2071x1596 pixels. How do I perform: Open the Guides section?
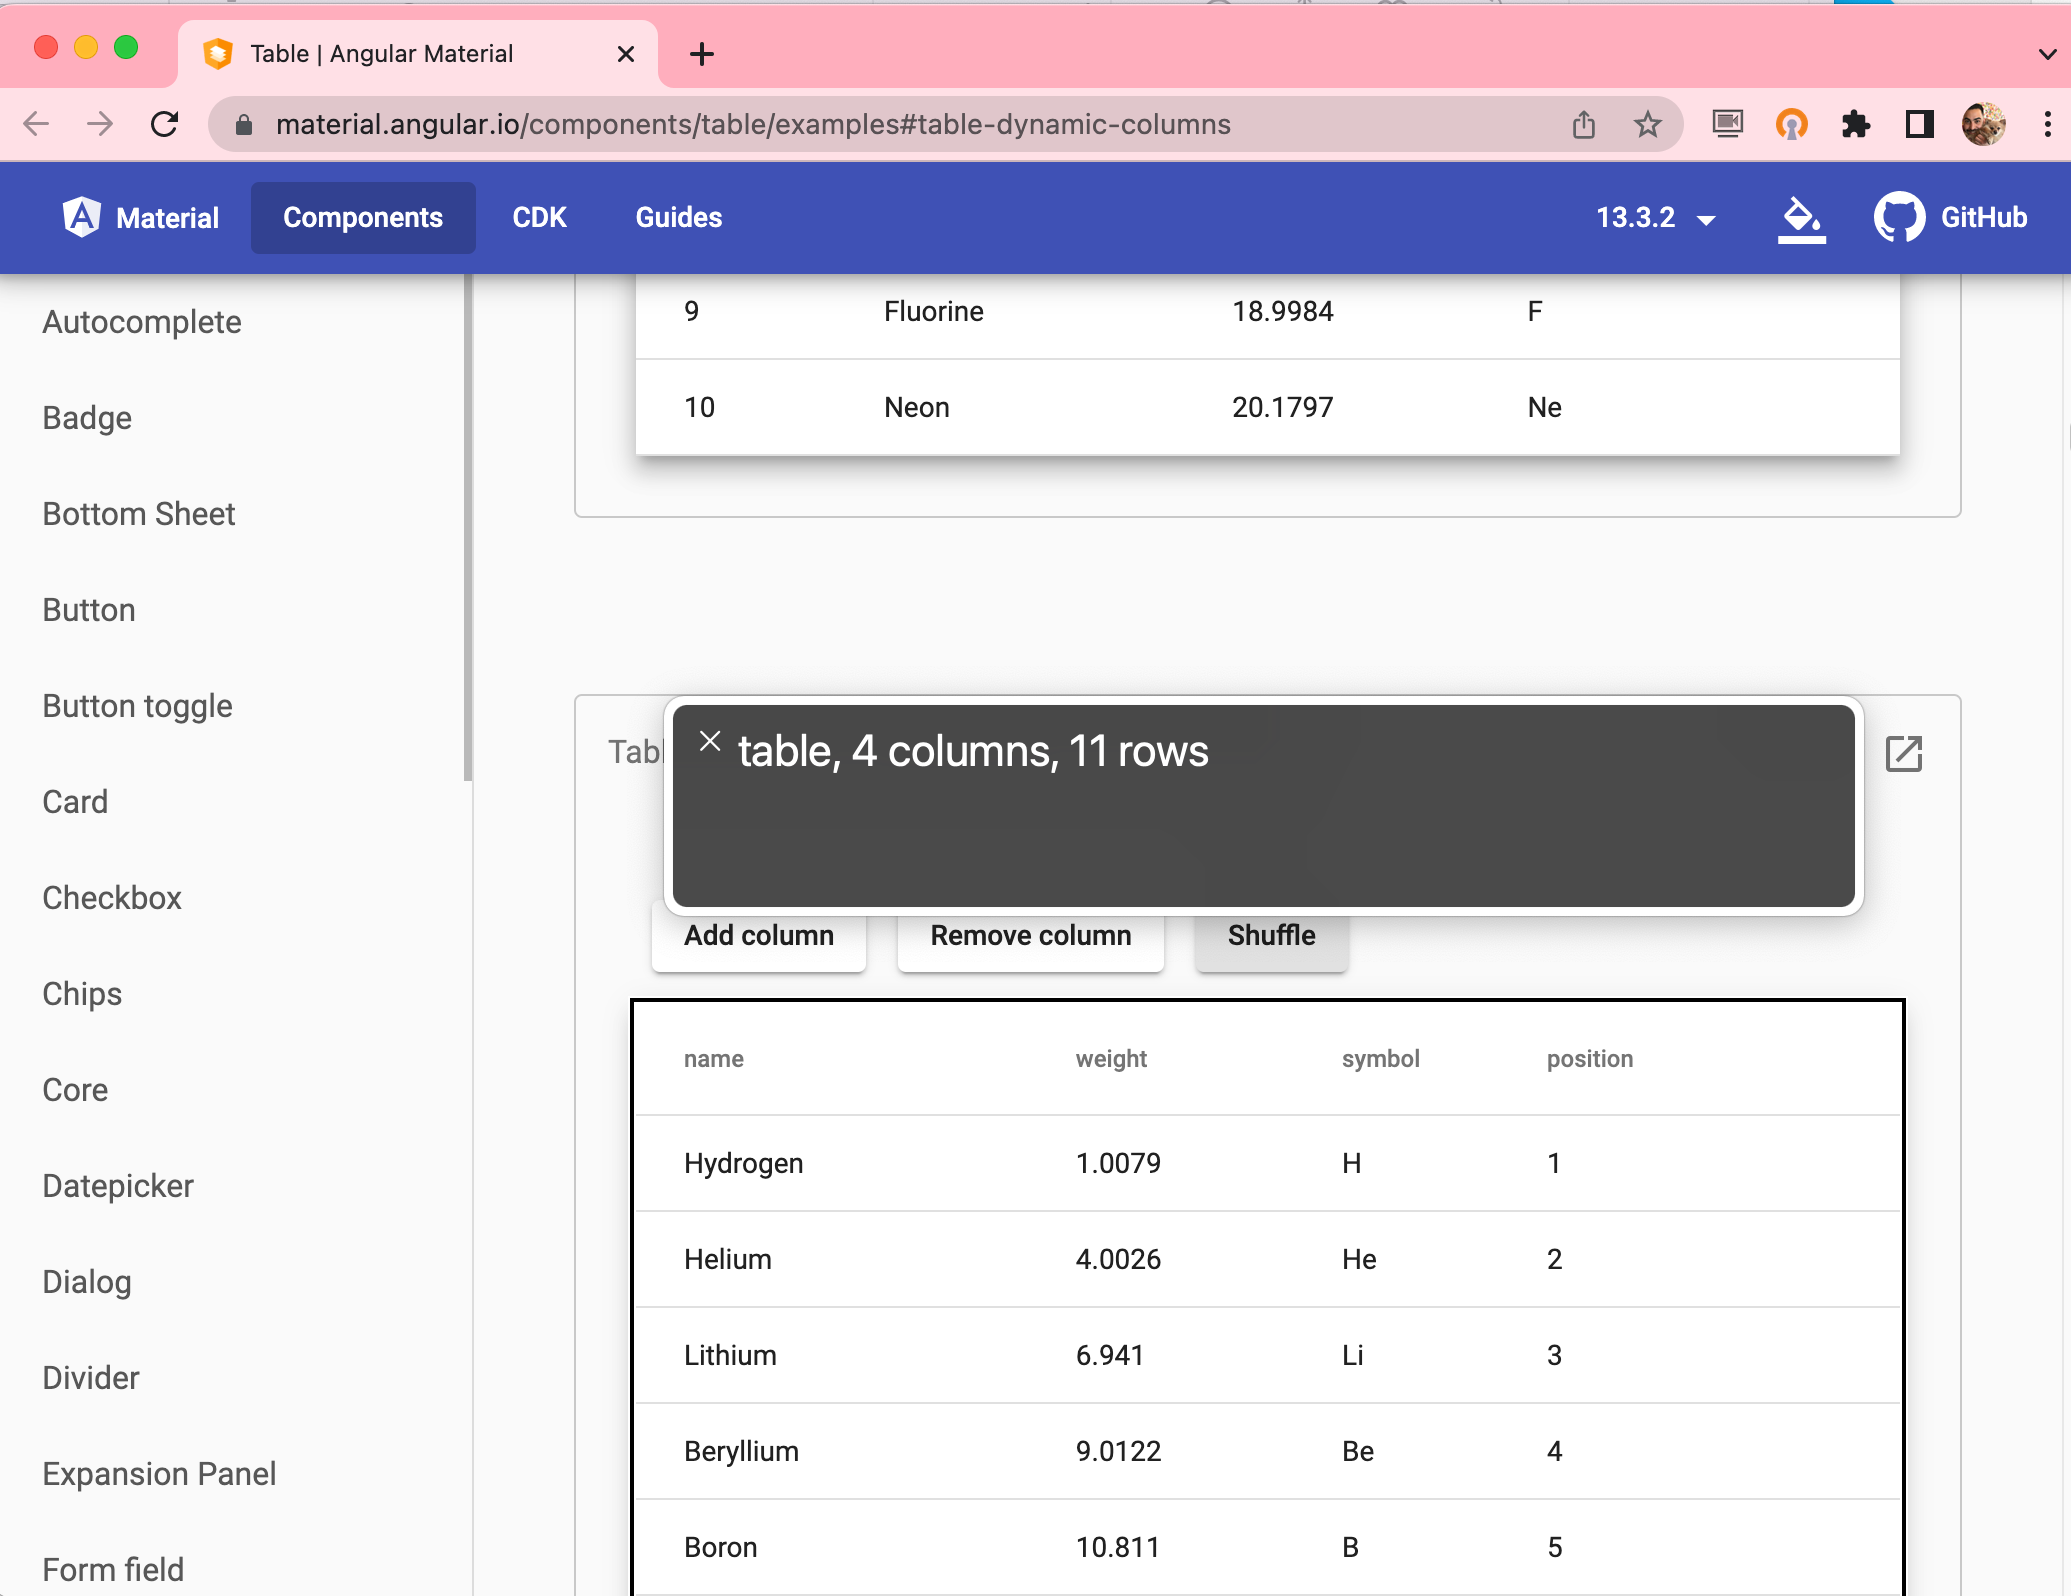coord(678,217)
